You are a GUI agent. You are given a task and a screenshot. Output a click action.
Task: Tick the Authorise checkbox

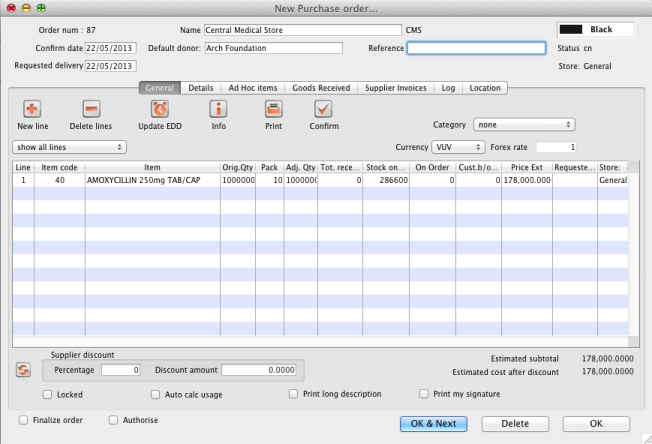click(113, 420)
